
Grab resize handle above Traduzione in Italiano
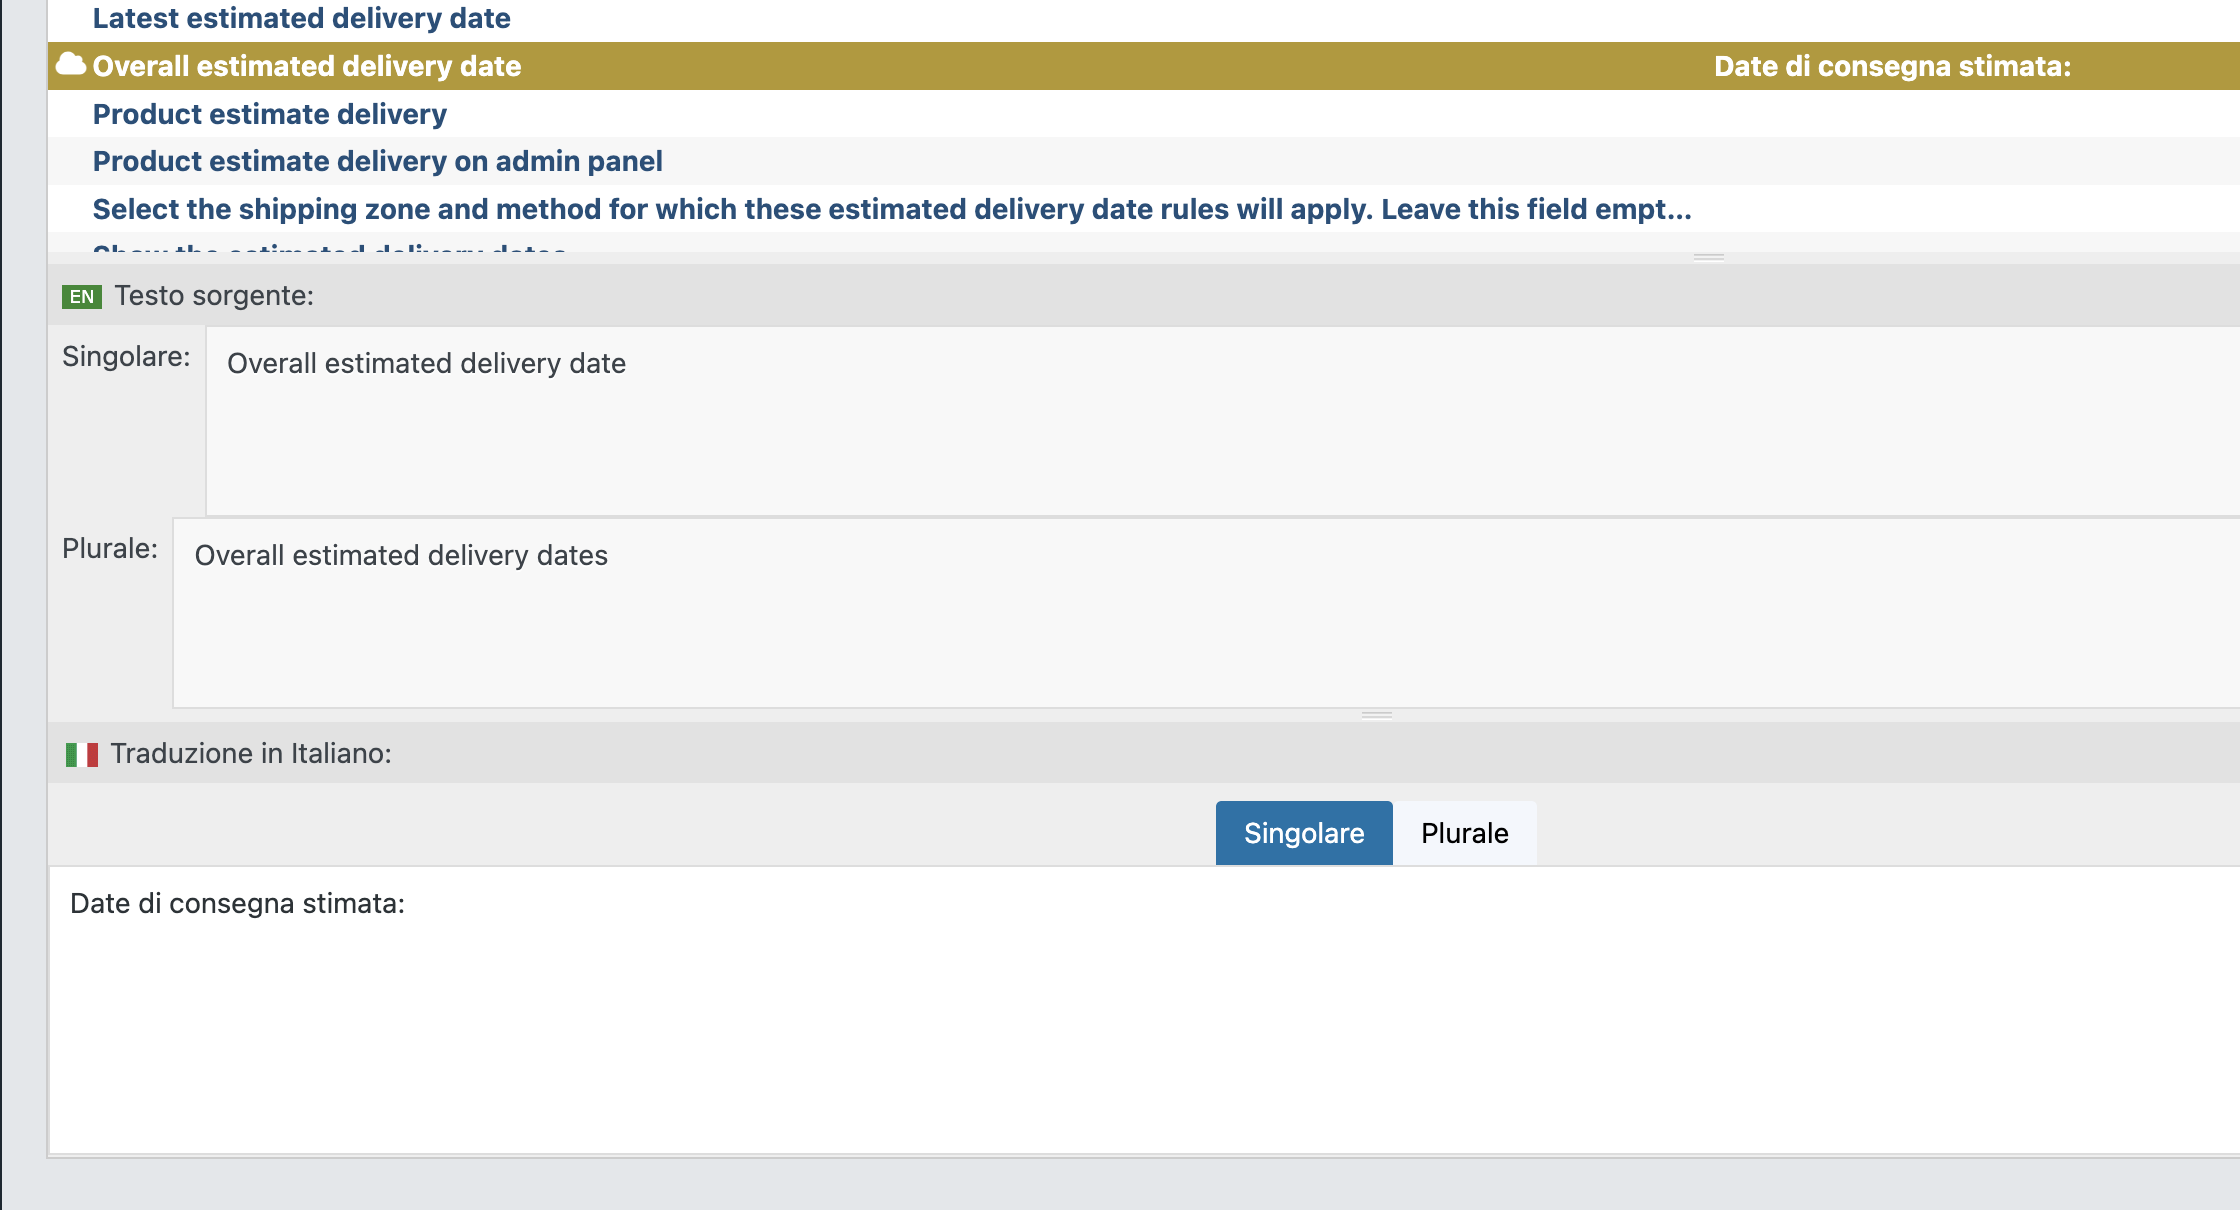(1376, 715)
